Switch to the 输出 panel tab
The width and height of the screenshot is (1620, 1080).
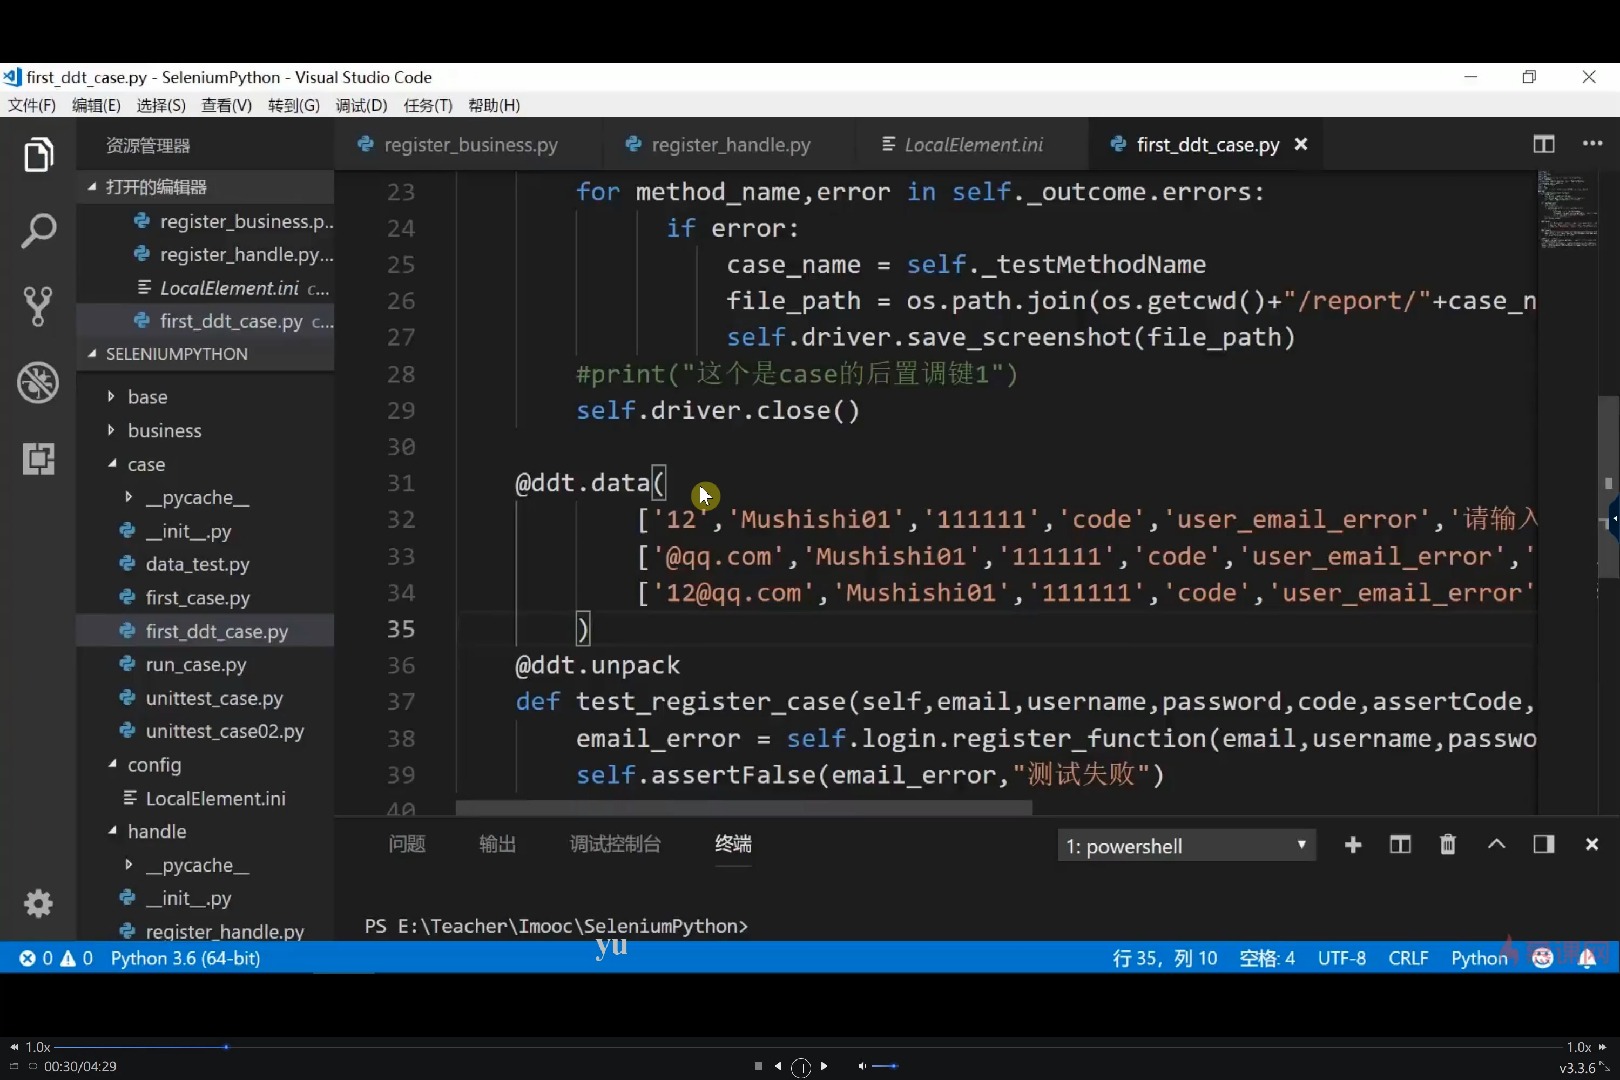pos(497,844)
